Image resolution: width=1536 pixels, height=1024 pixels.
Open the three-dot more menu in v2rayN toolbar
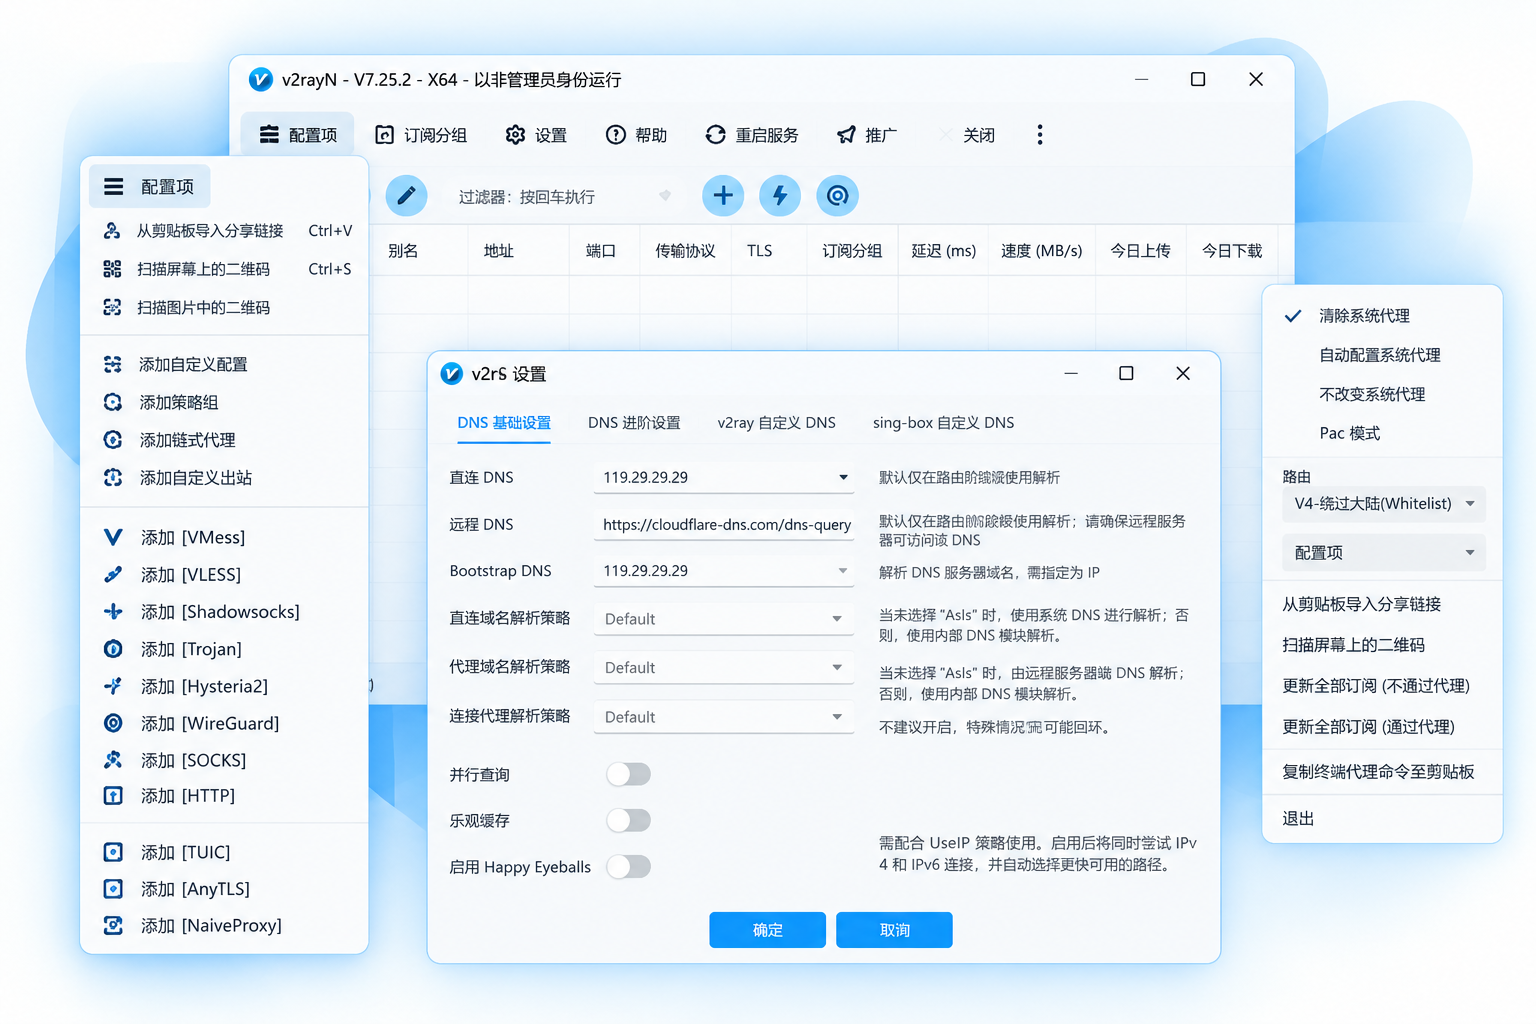1040,135
